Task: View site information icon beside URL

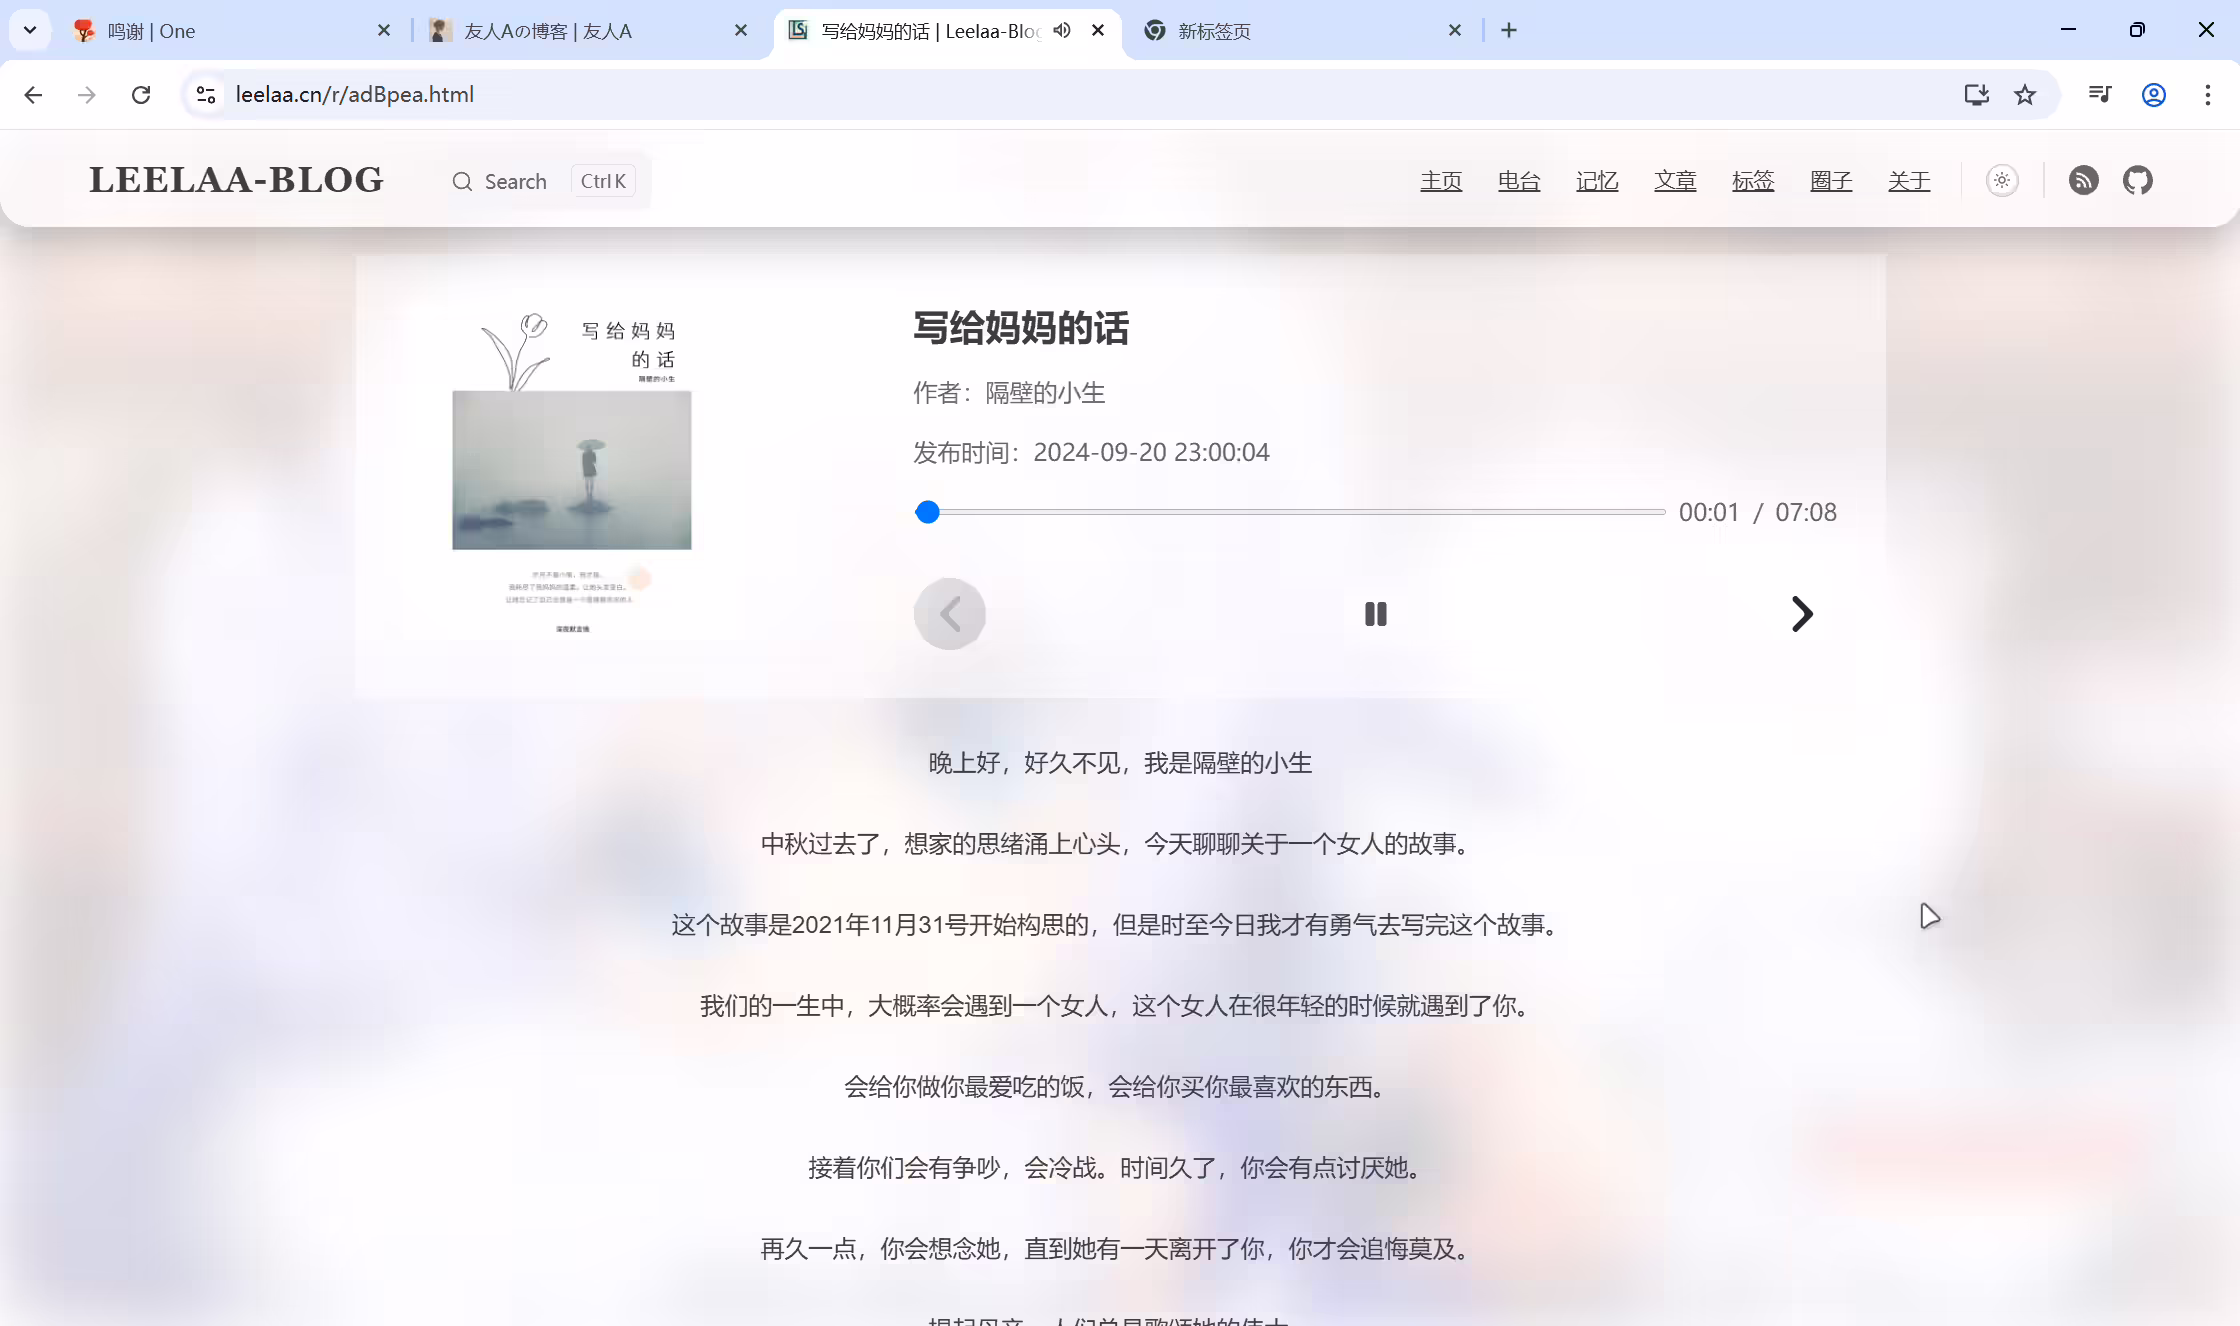Action: point(206,95)
